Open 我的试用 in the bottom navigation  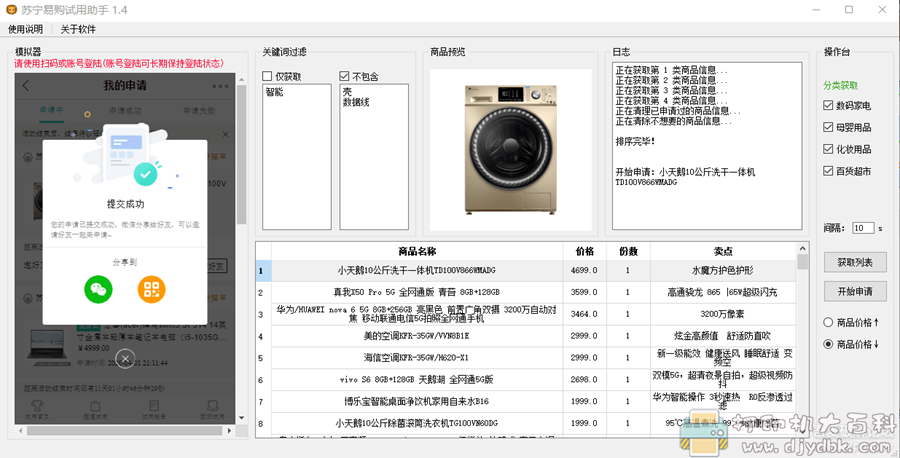(x=212, y=410)
